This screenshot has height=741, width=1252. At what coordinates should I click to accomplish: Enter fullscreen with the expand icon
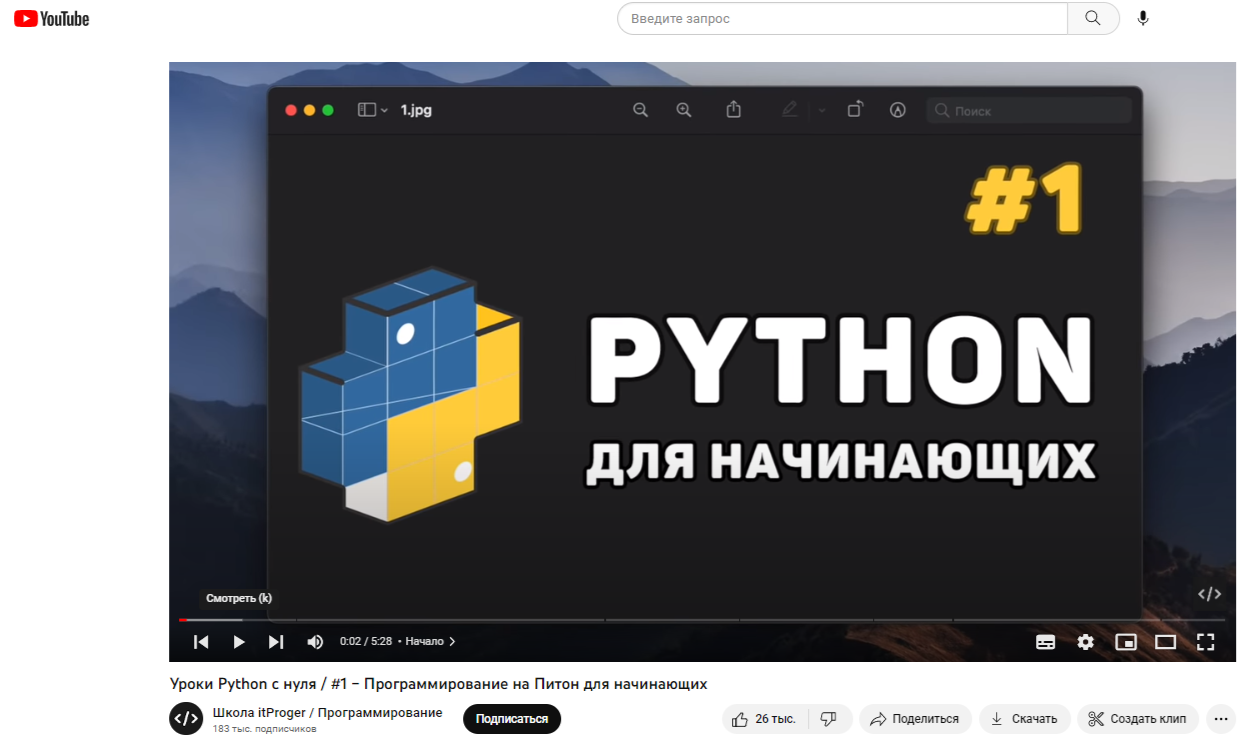(x=1205, y=641)
